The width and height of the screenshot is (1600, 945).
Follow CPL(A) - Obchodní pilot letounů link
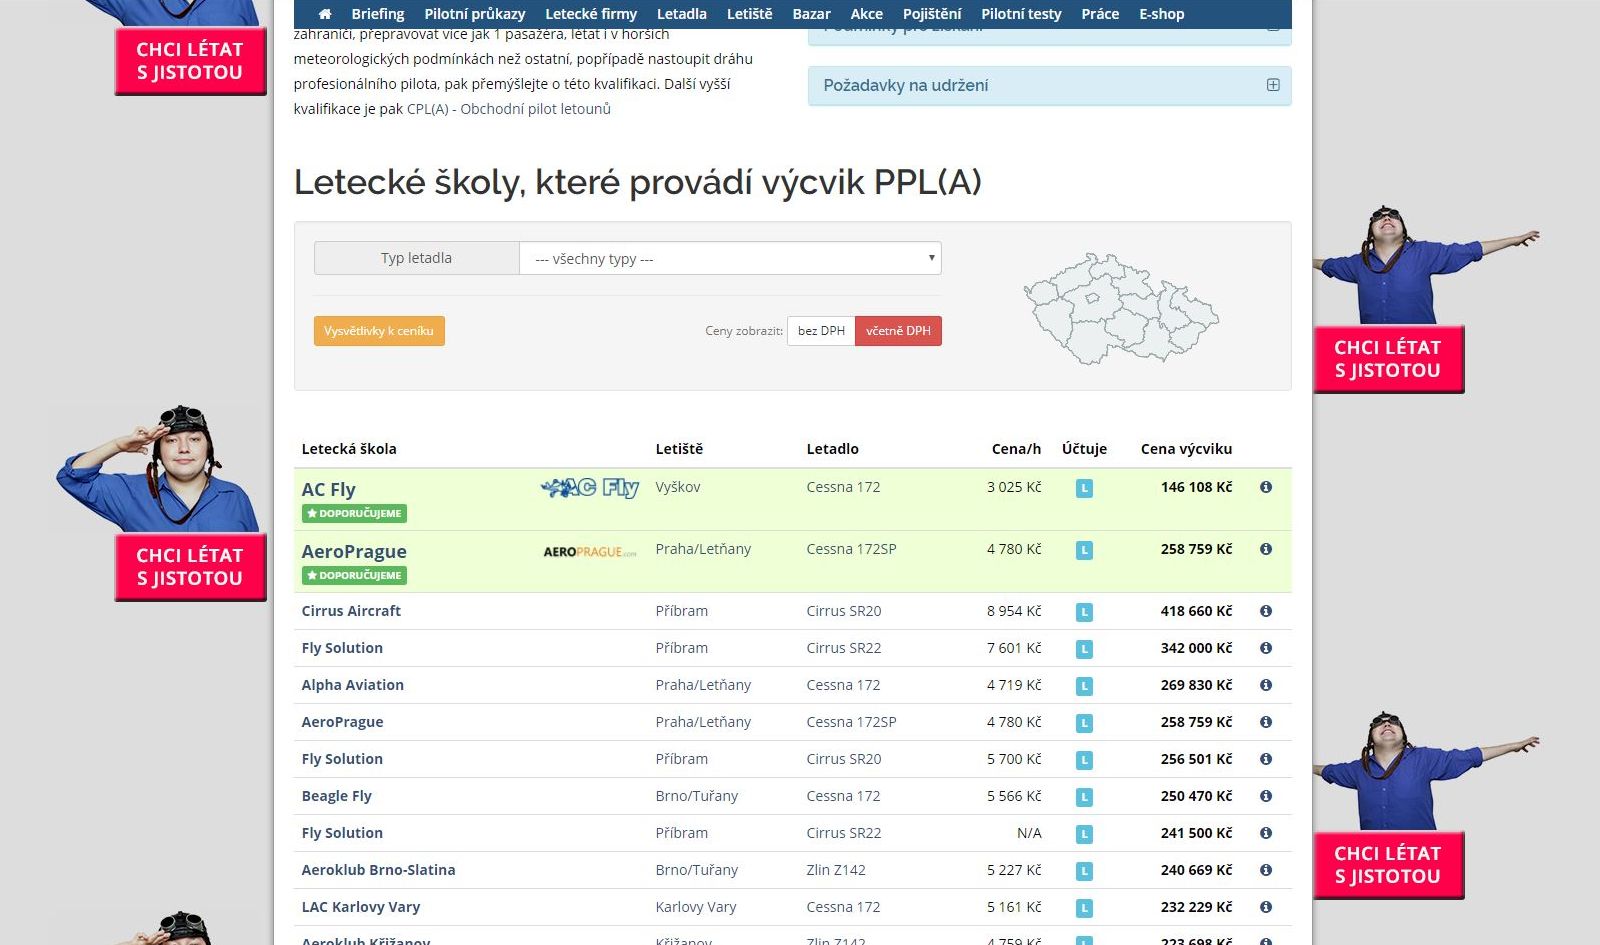click(x=509, y=109)
